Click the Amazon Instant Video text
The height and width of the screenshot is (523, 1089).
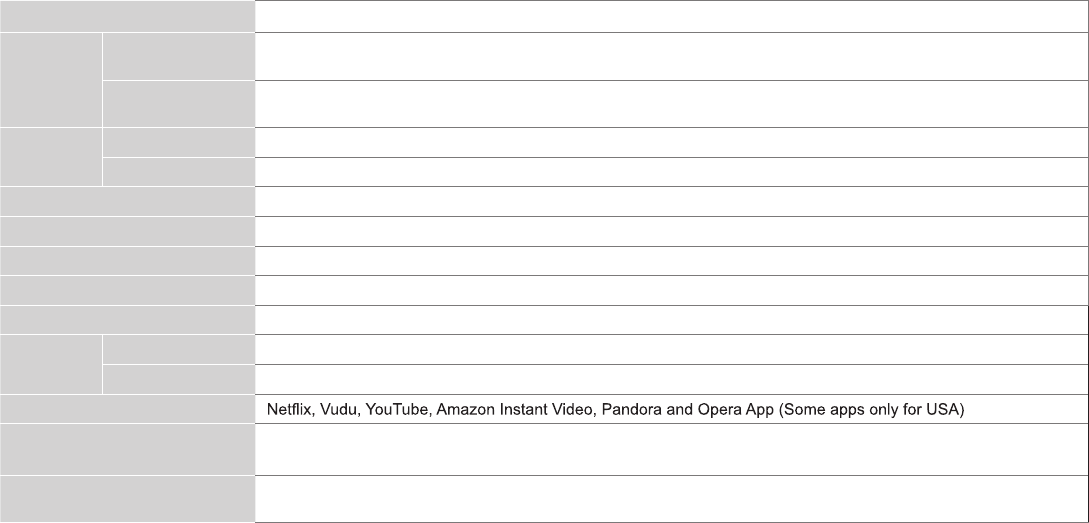(514, 410)
